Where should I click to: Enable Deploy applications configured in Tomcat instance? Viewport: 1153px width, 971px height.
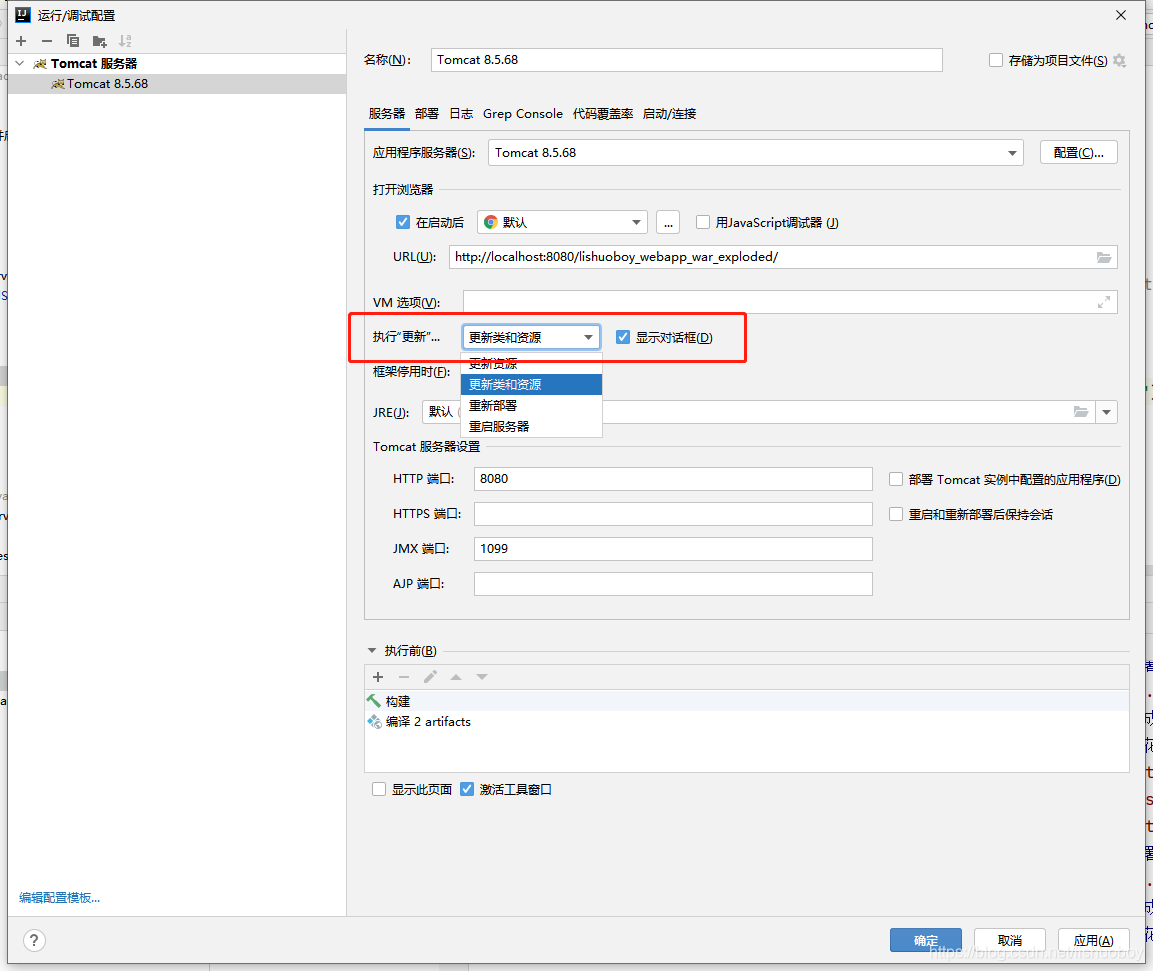click(896, 479)
